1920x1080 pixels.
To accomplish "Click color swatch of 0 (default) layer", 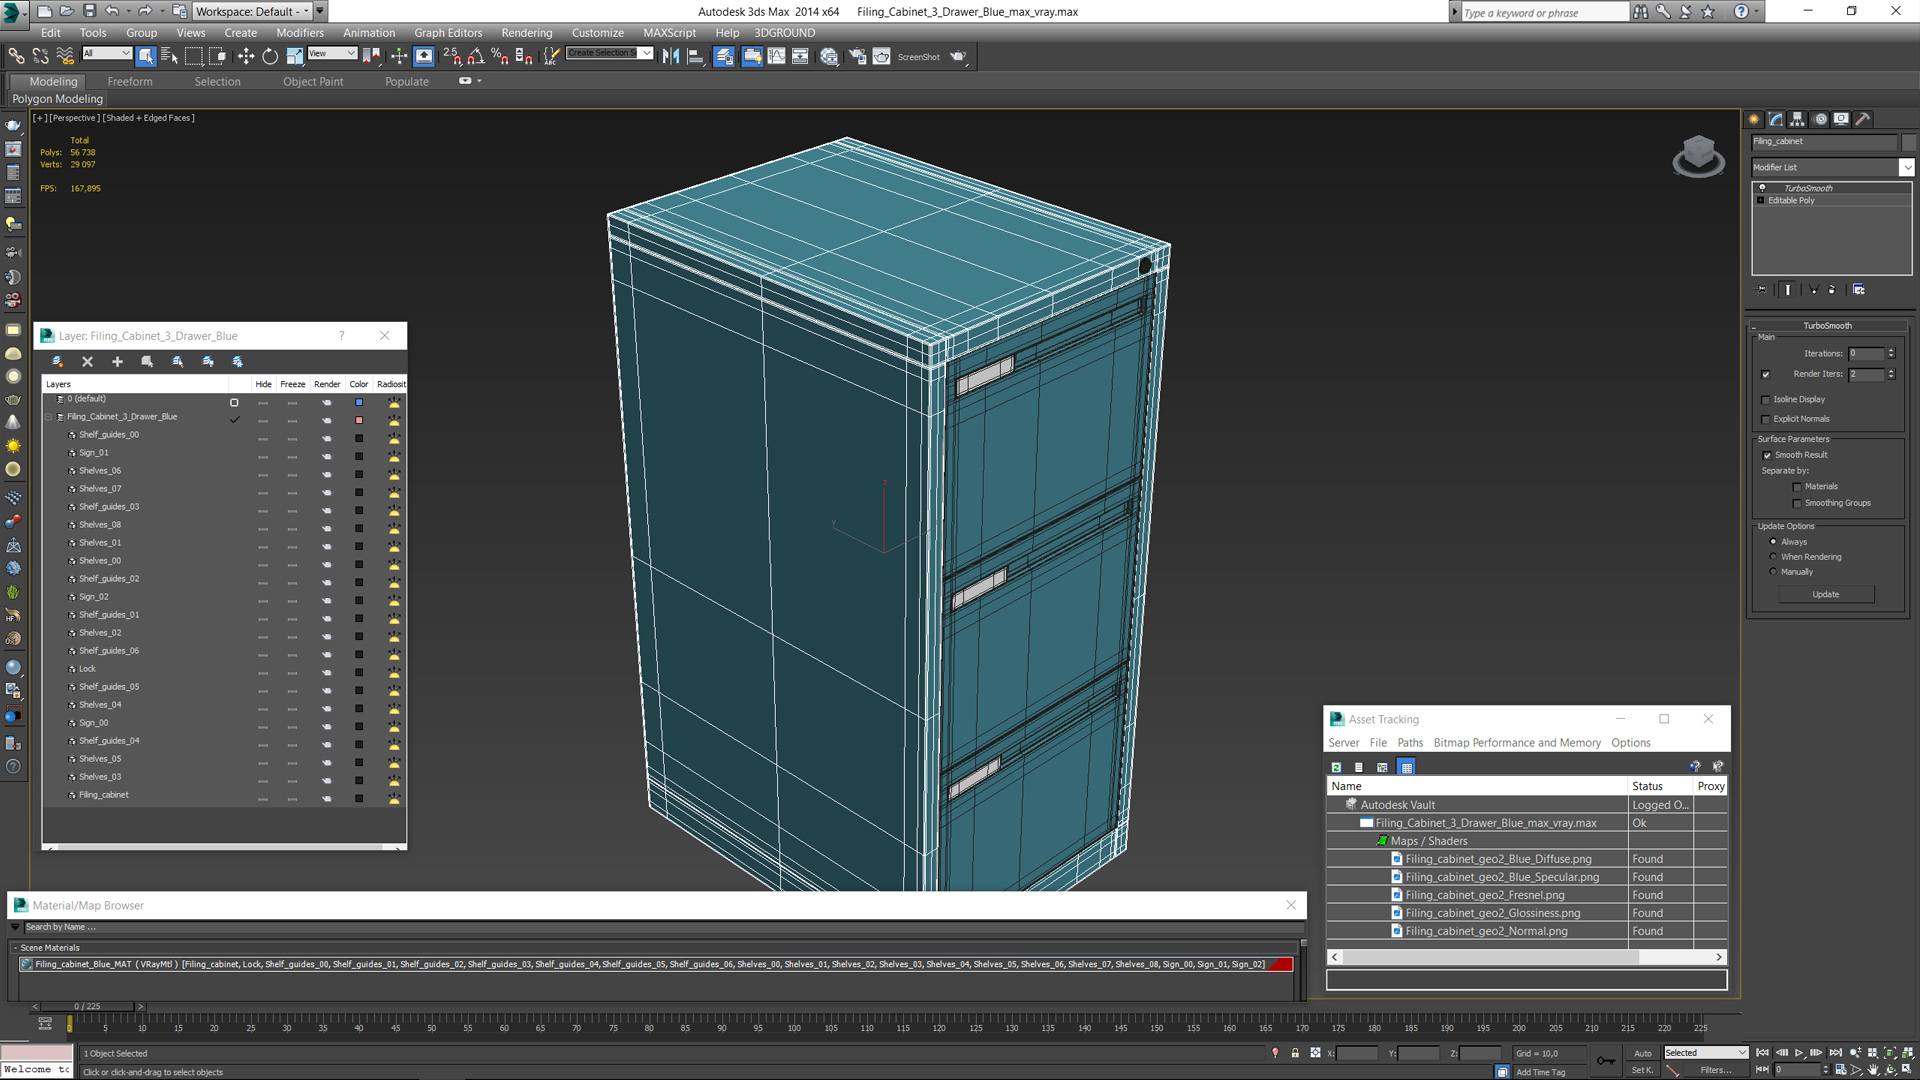I will pyautogui.click(x=359, y=402).
